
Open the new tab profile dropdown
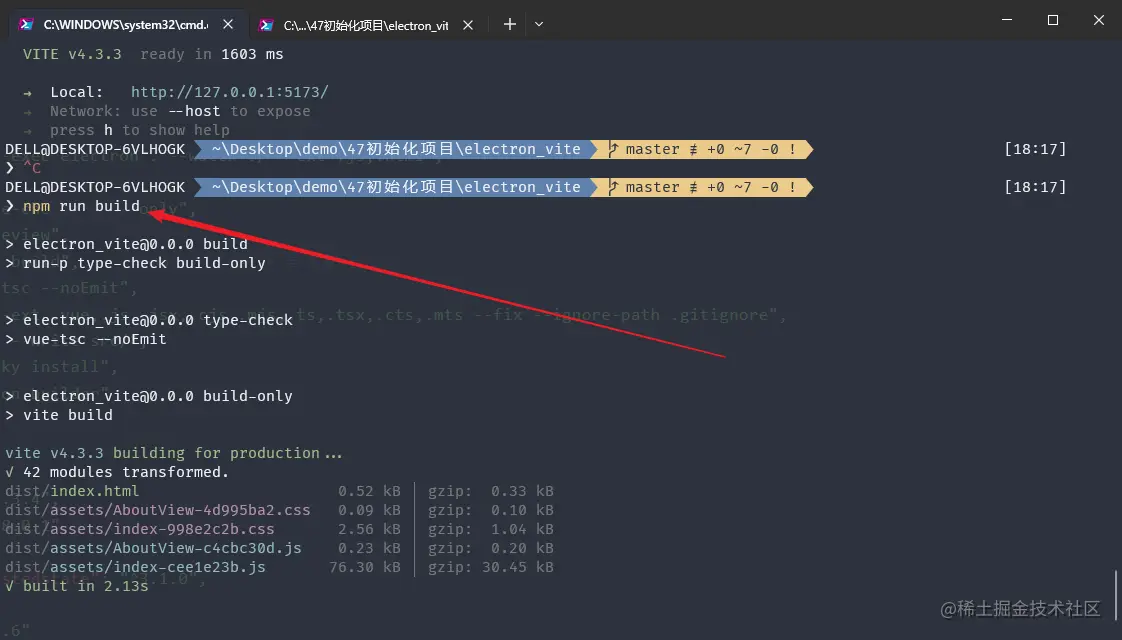[x=539, y=24]
